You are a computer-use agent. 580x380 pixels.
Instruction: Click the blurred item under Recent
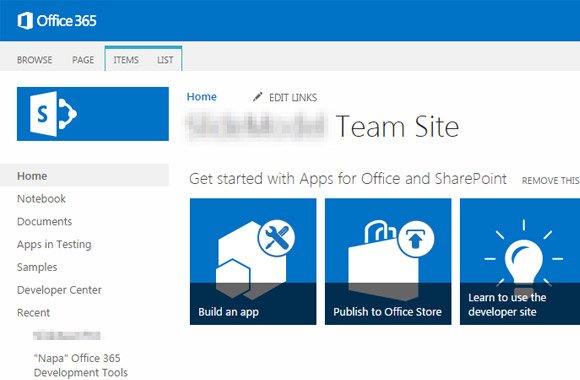(x=67, y=335)
